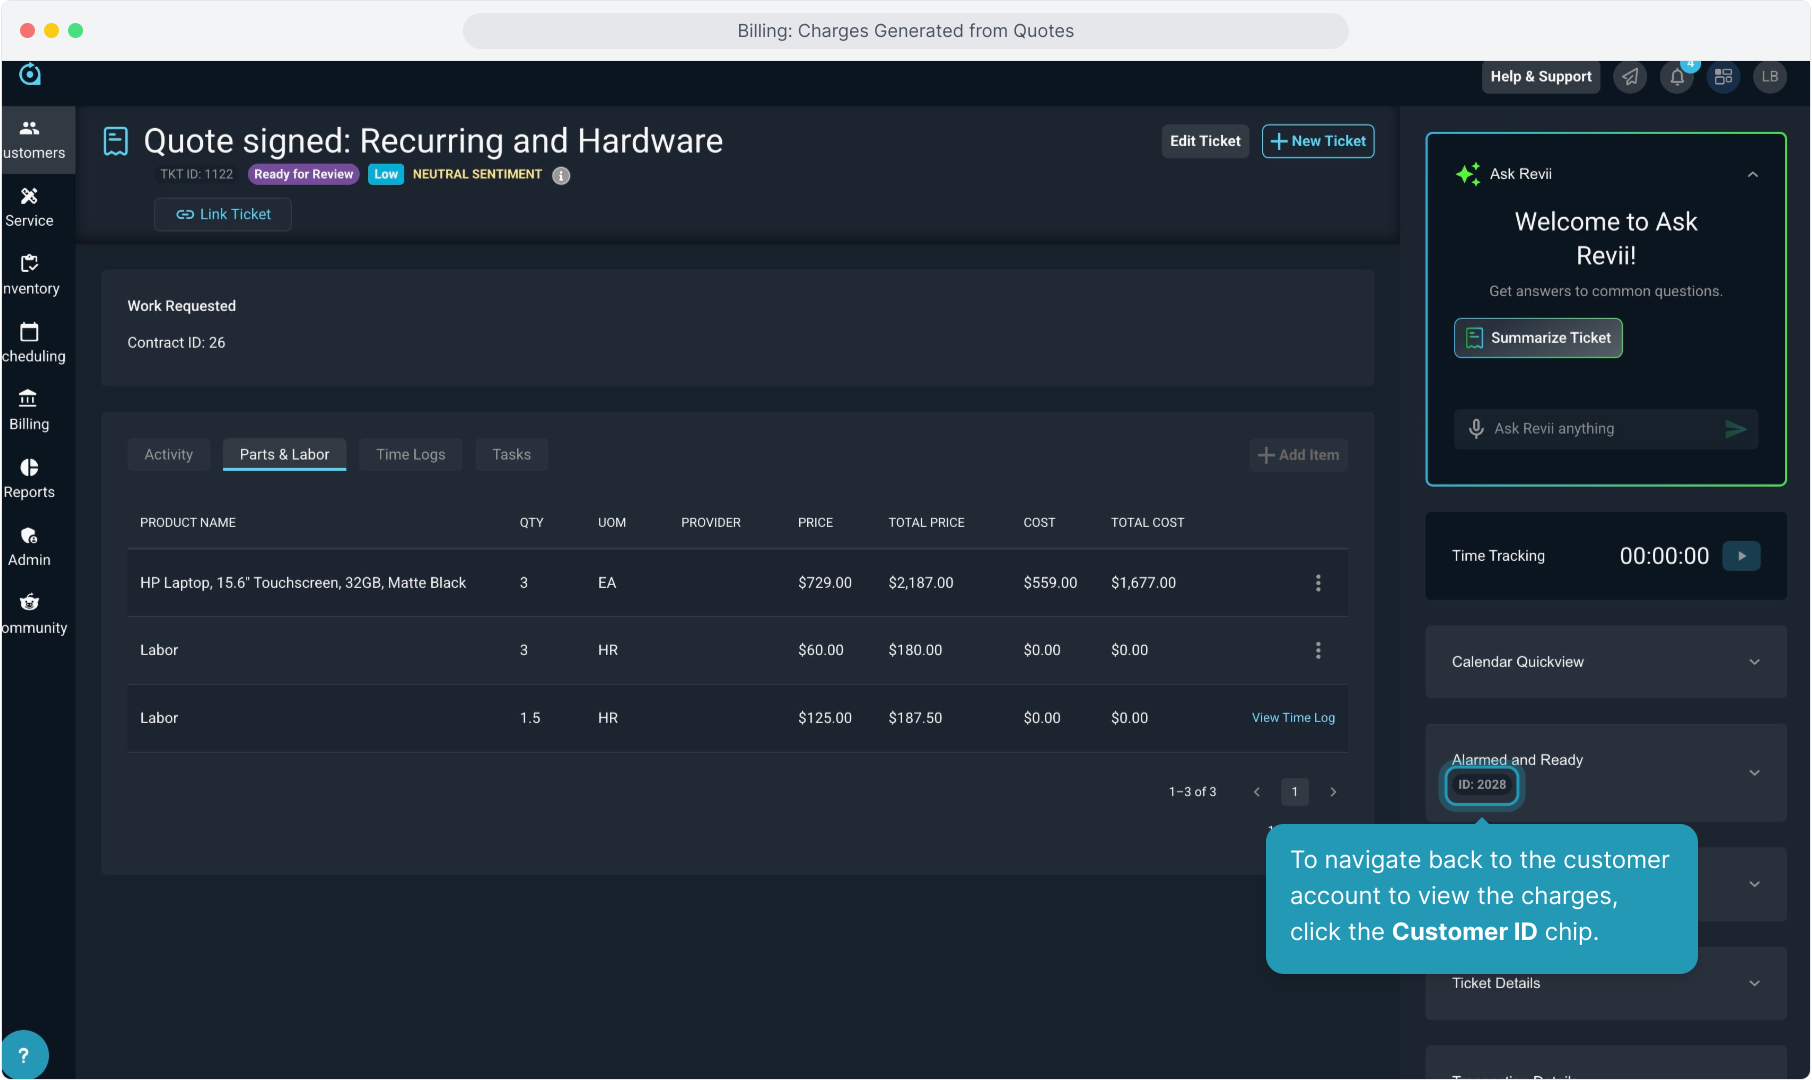Click the Summarize Ticket button

[x=1537, y=338]
